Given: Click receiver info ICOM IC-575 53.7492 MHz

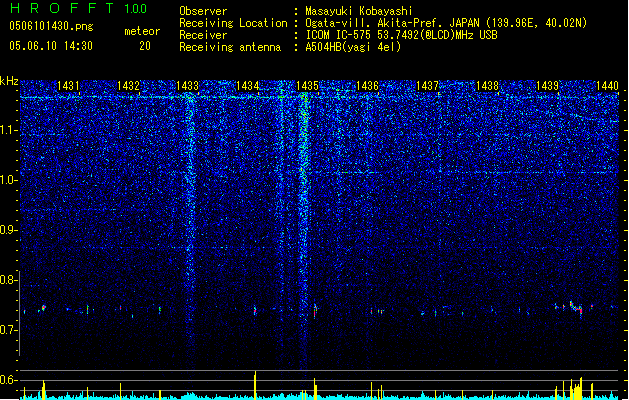Looking at the screenshot, I should [401, 35].
